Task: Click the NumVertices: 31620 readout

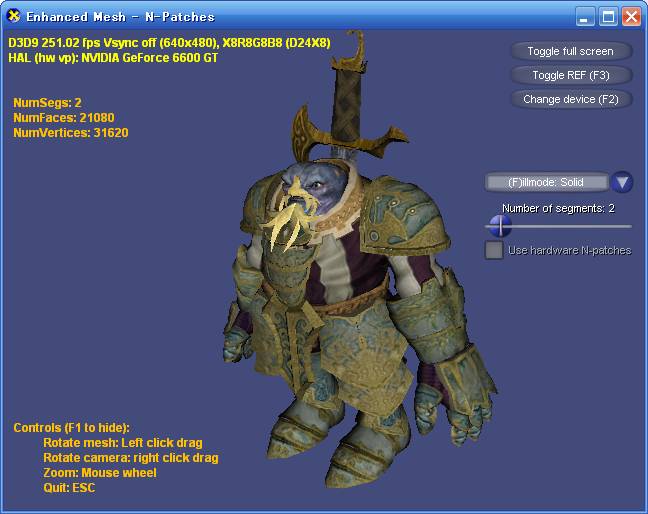Action: point(71,133)
